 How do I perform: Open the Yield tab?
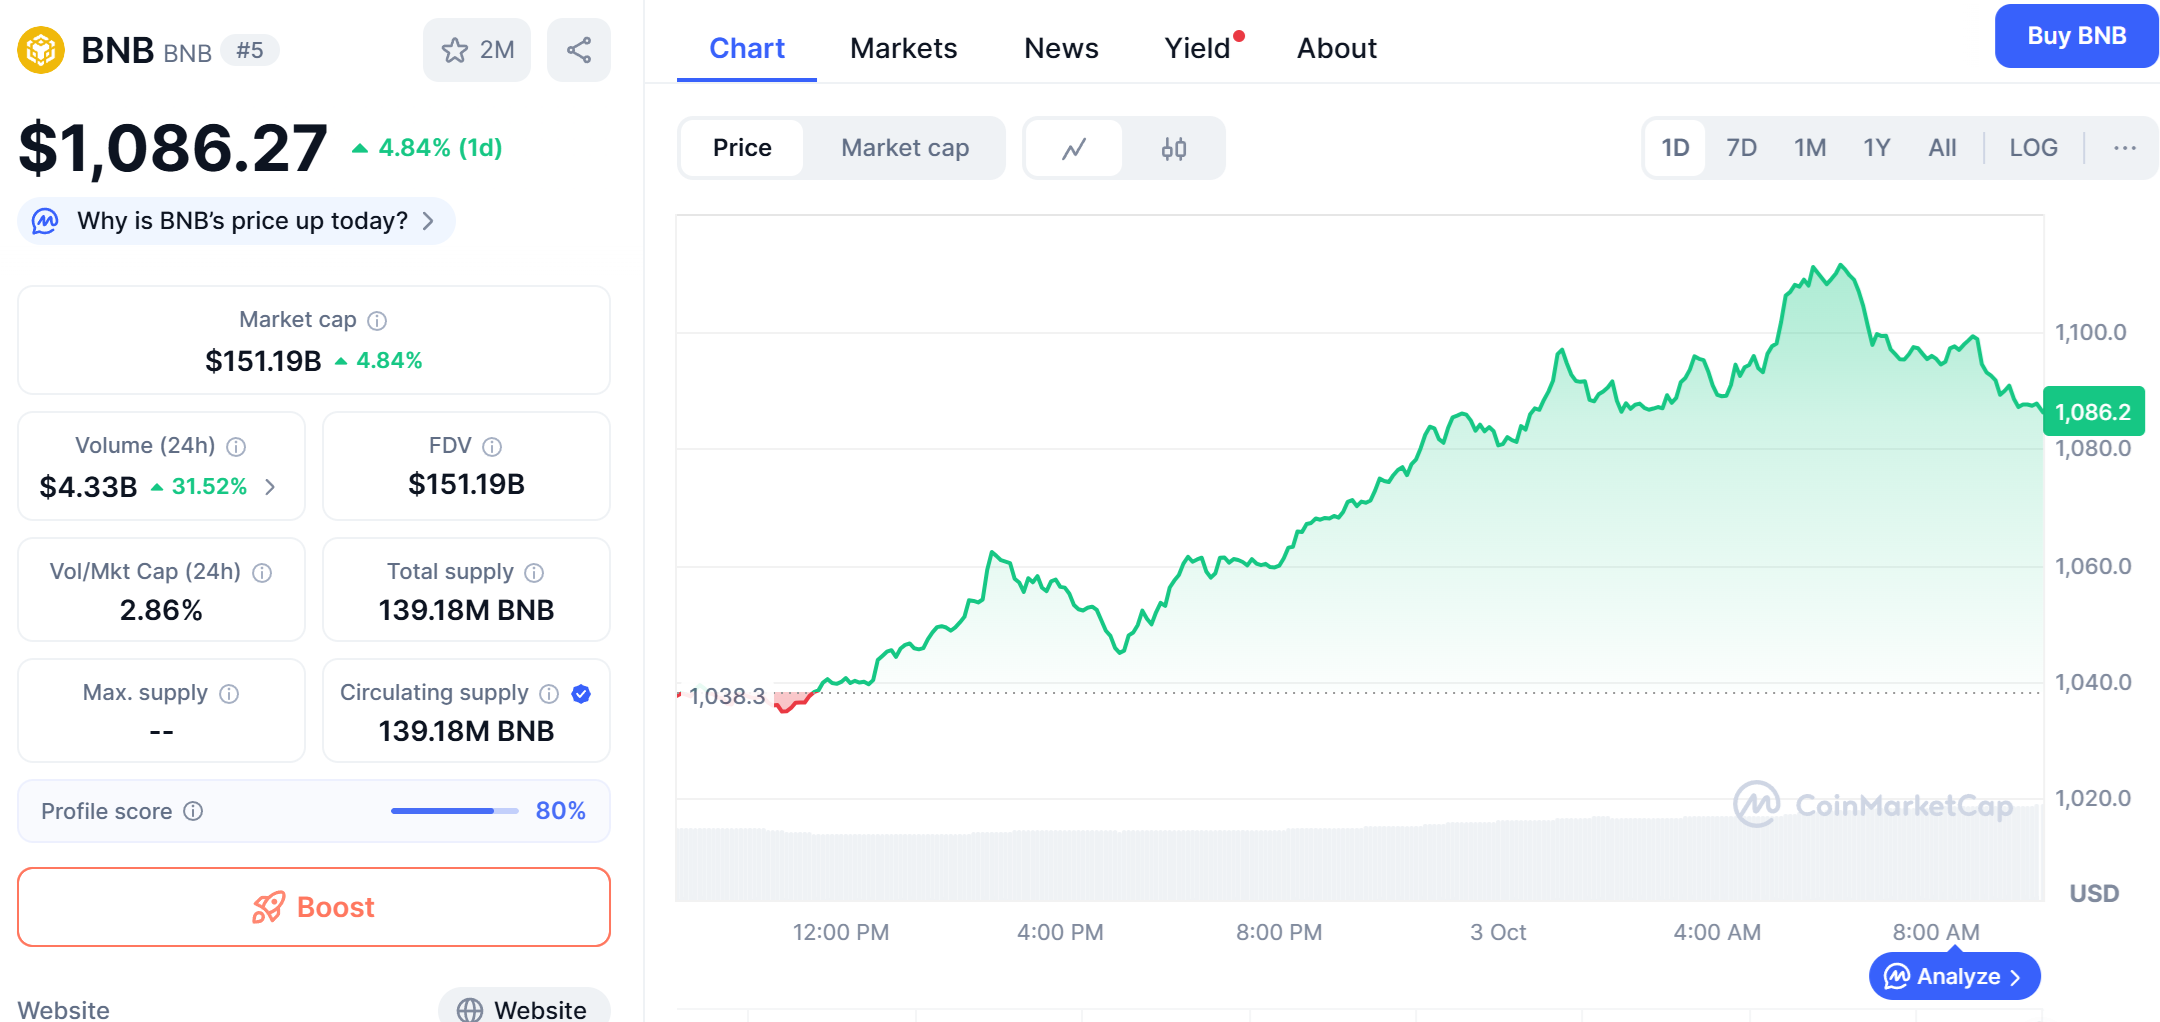pyautogui.click(x=1197, y=48)
